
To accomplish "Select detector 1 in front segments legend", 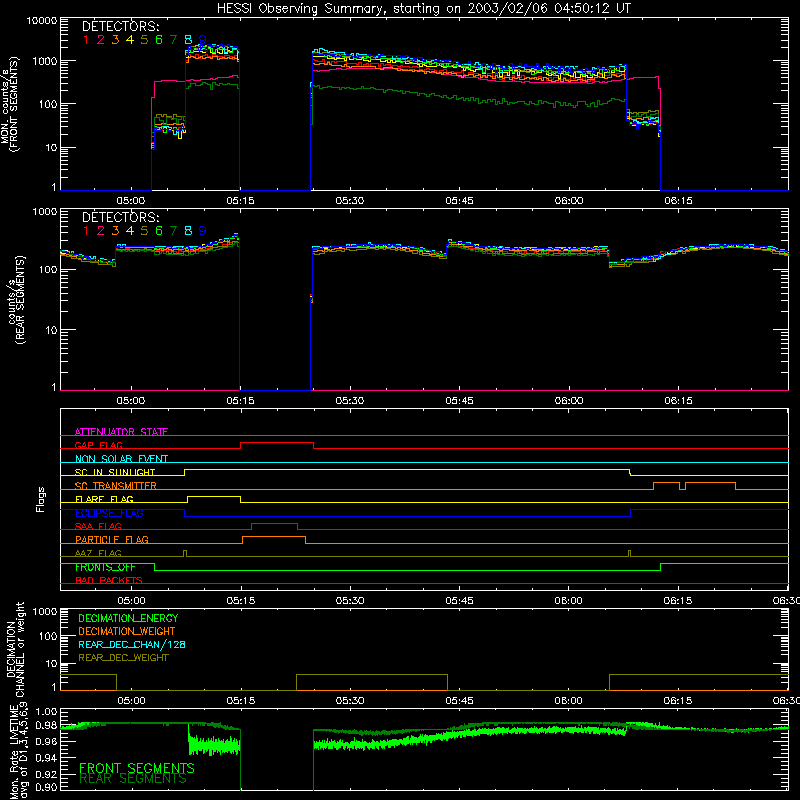I will (86, 40).
